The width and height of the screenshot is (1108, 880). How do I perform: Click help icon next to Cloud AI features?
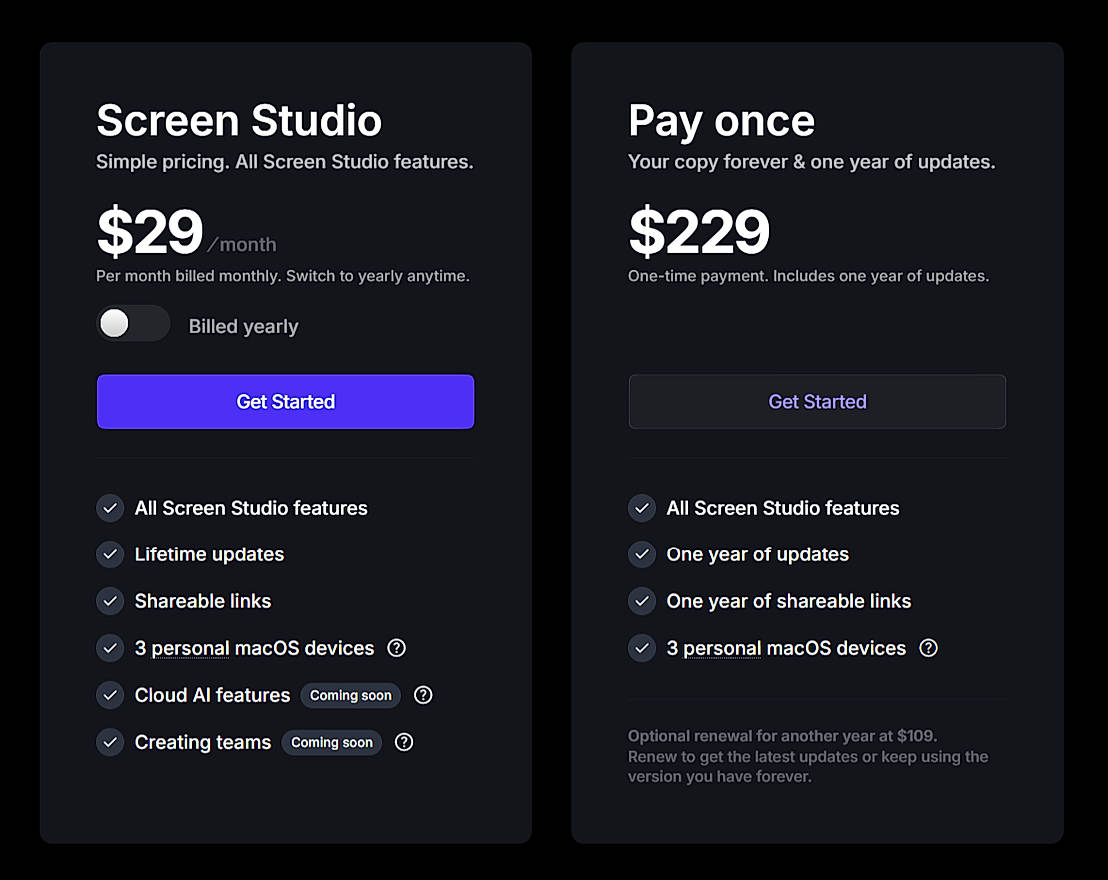(x=423, y=695)
